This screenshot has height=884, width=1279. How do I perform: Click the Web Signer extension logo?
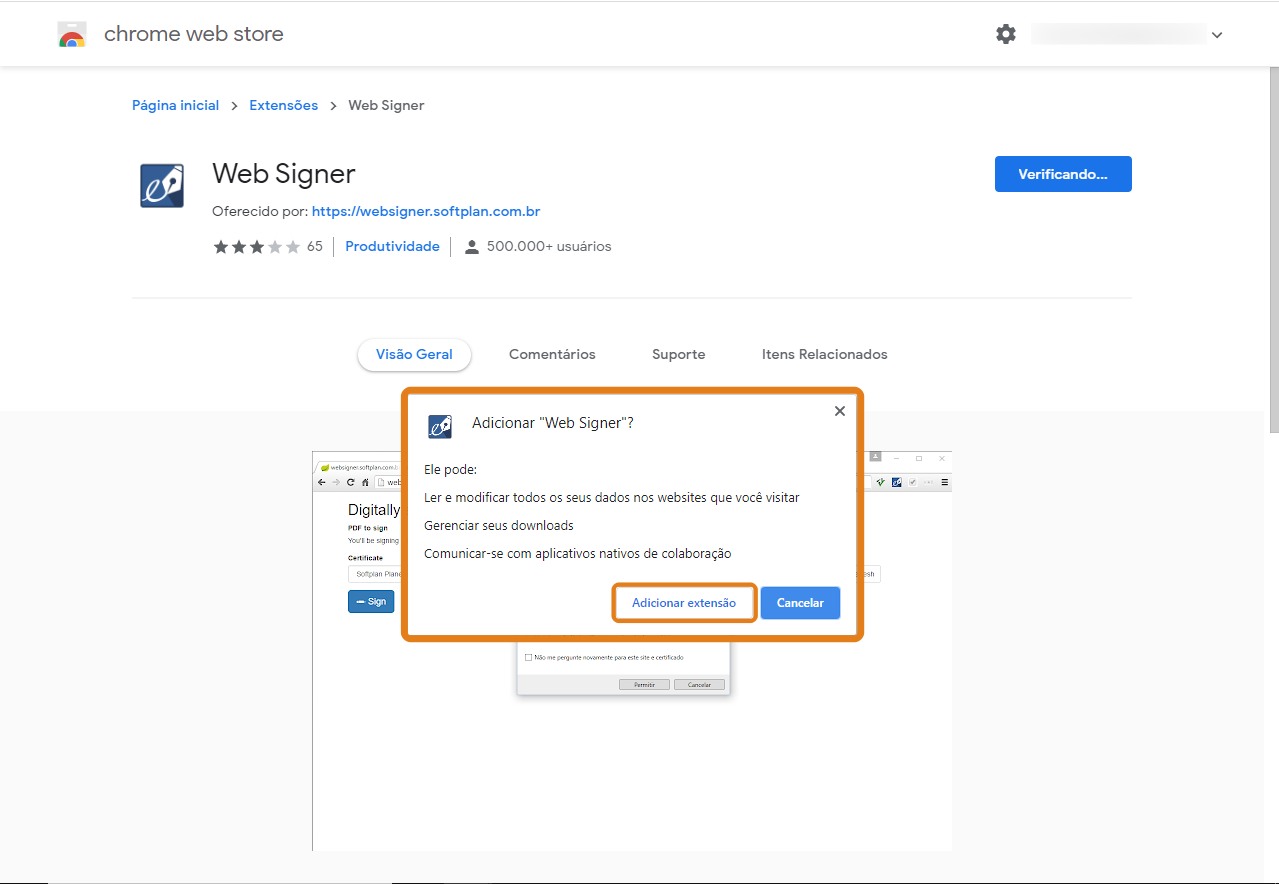[162, 185]
